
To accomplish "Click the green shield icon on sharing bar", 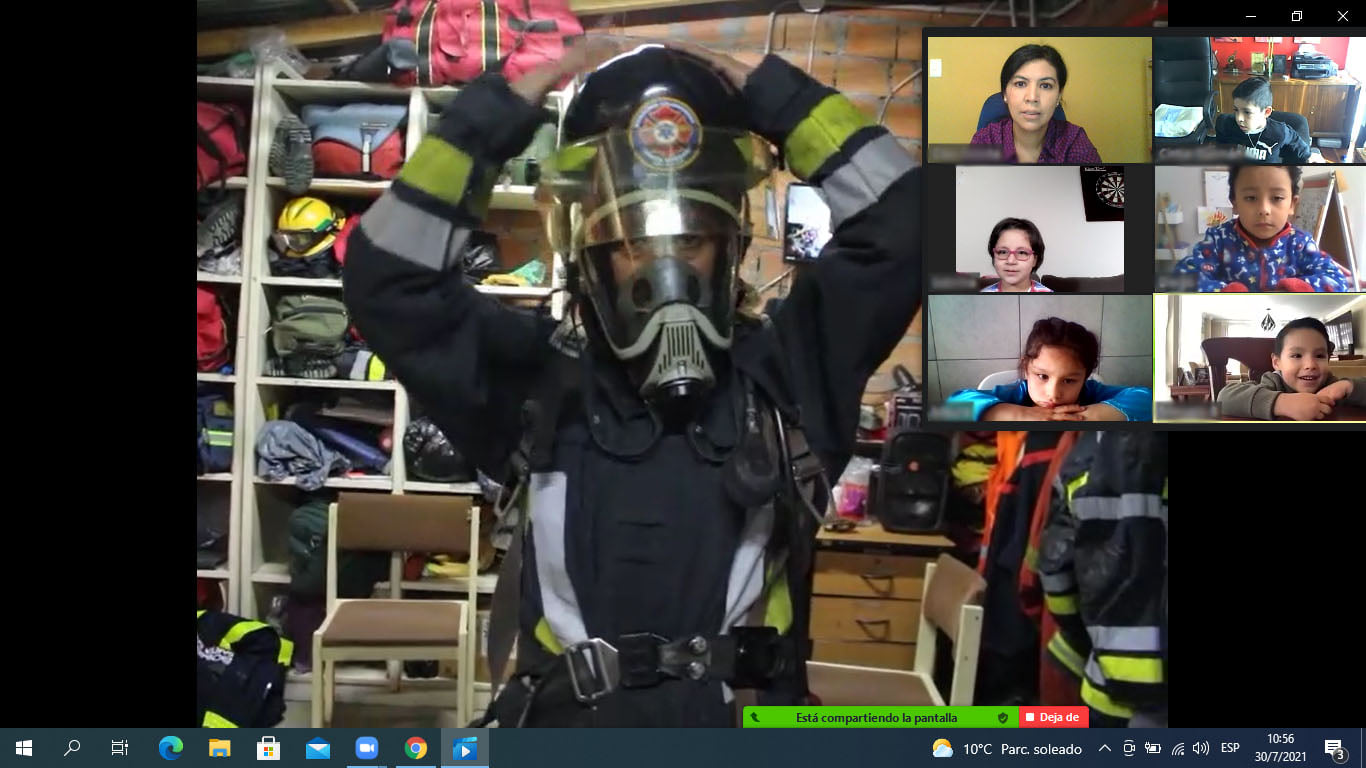I will (x=1003, y=717).
